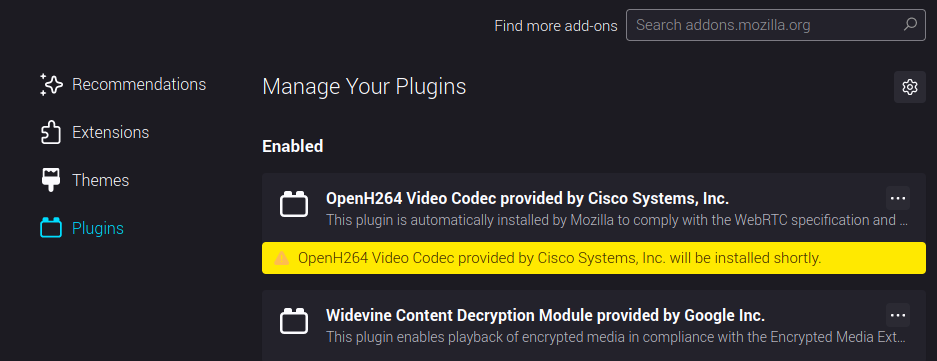Click the OpenH264 plugin brick icon
The image size is (937, 361).
pos(294,204)
